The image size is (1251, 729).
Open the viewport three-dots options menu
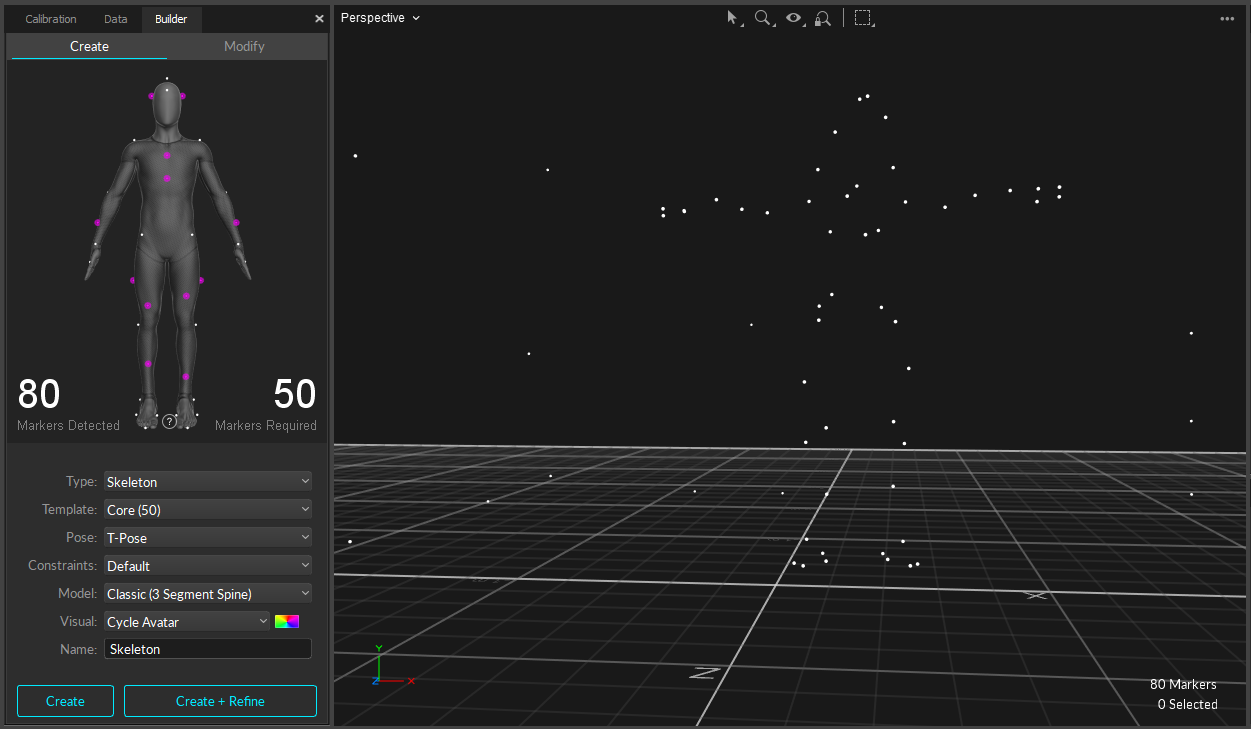tap(1227, 19)
